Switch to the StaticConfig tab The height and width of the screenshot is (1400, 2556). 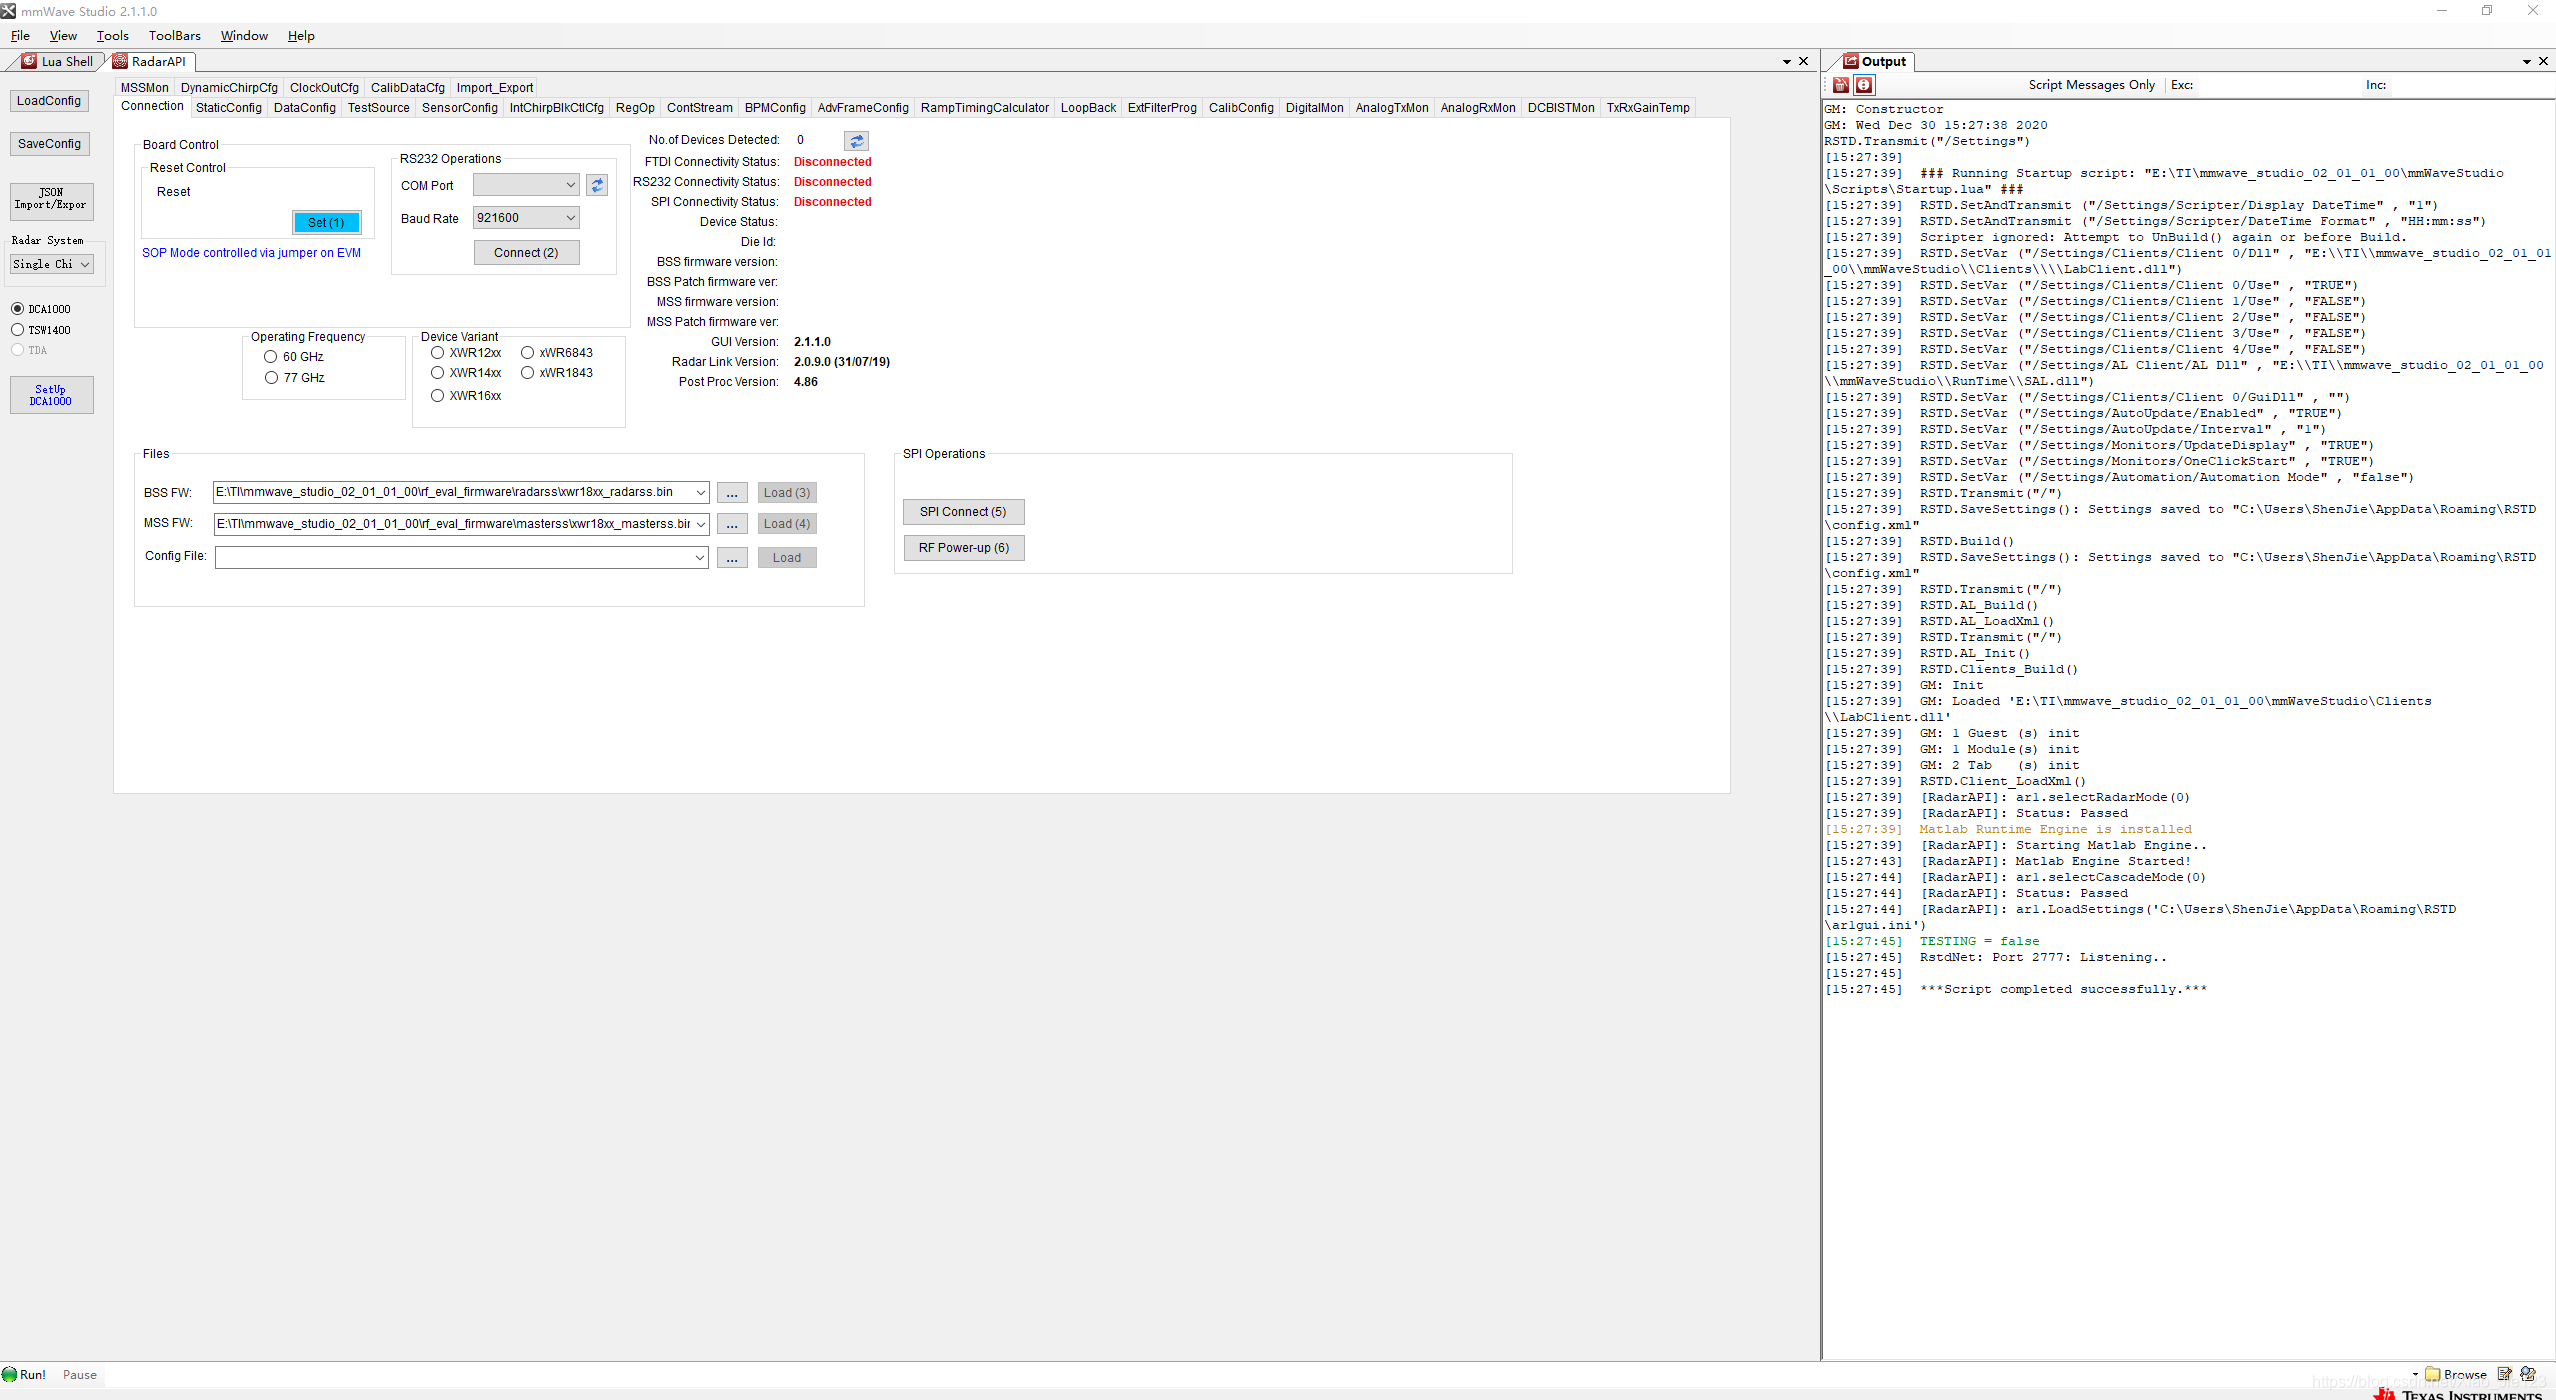click(x=228, y=108)
